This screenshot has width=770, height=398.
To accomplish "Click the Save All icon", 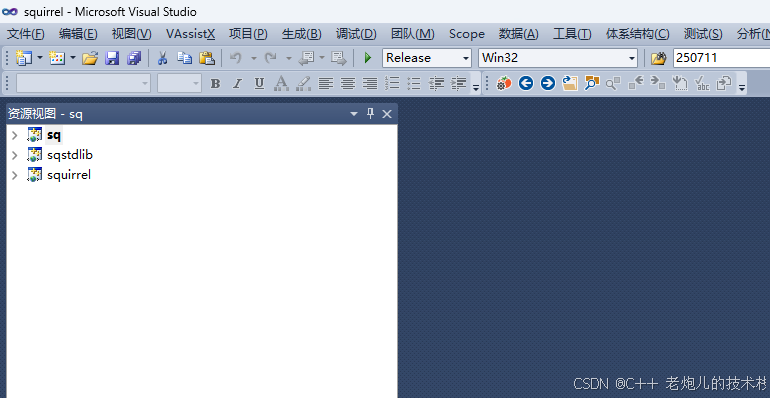I will (134, 58).
